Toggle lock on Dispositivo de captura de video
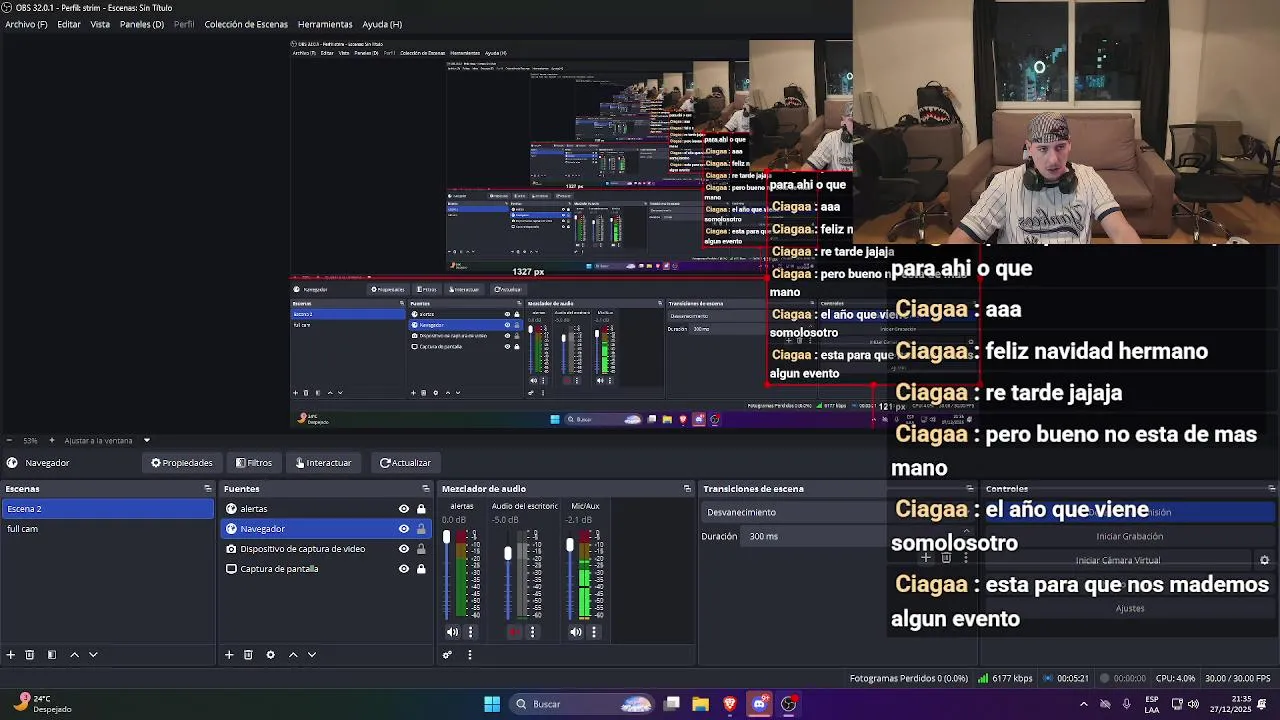The image size is (1280, 720). click(421, 549)
